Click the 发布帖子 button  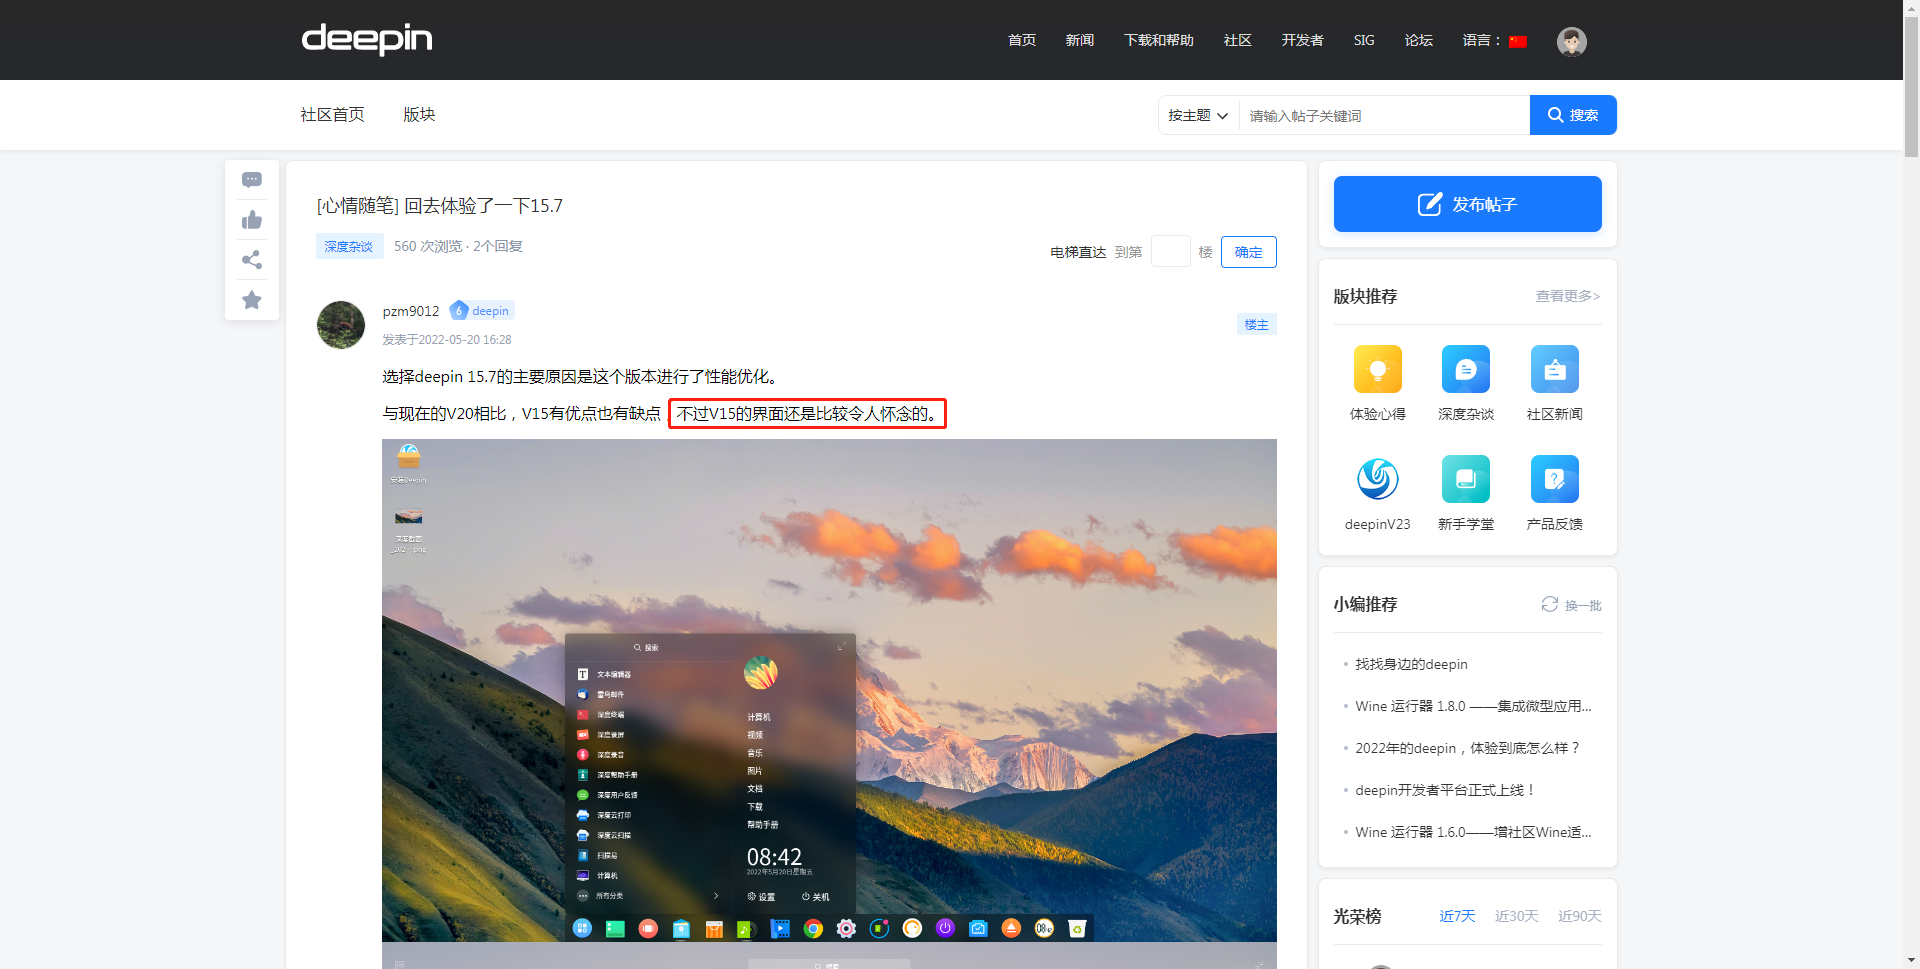click(1468, 204)
